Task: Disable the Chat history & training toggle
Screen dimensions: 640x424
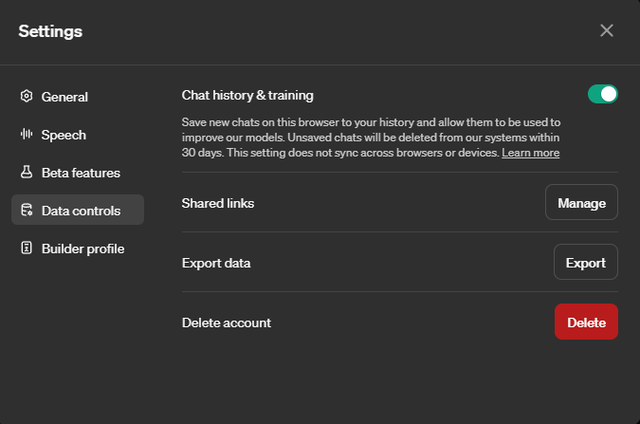Action: (602, 94)
